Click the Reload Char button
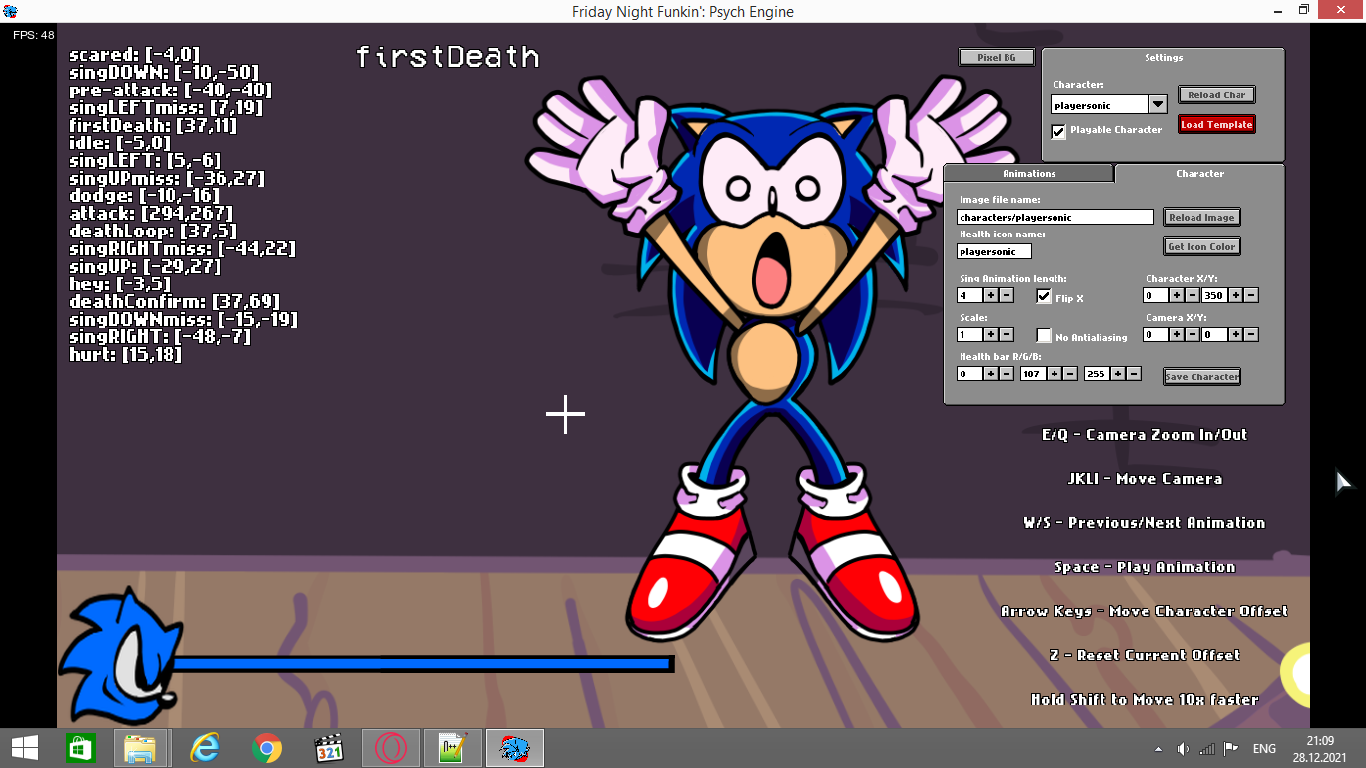The image size is (1366, 768). click(1216, 94)
